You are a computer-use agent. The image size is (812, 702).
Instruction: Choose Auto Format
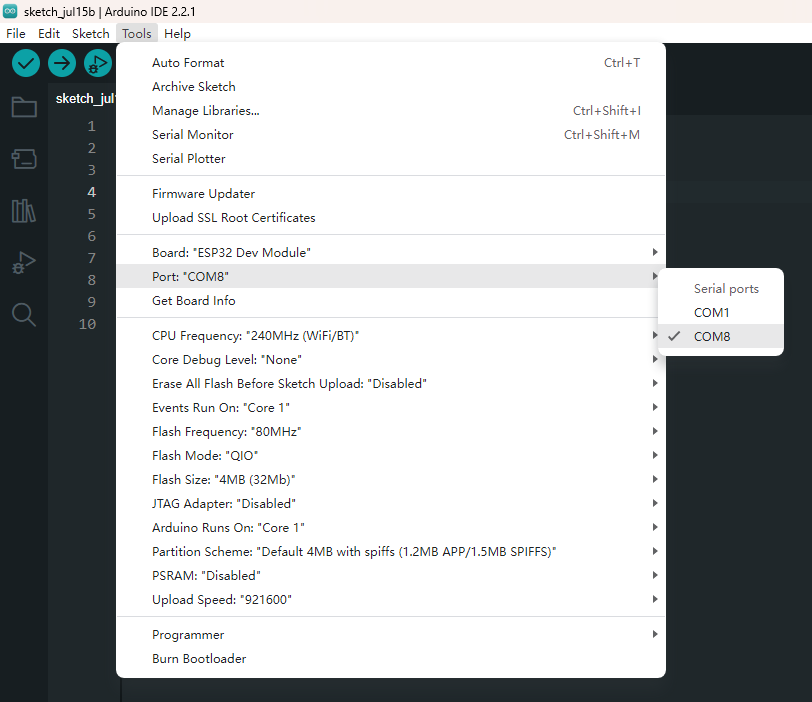(x=391, y=63)
